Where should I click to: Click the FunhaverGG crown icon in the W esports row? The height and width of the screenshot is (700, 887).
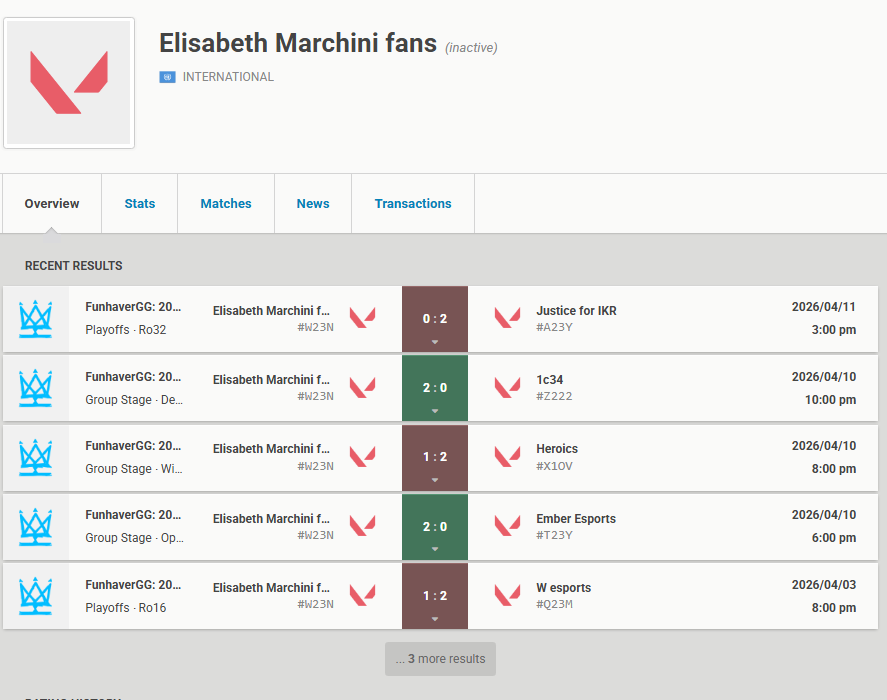36,596
